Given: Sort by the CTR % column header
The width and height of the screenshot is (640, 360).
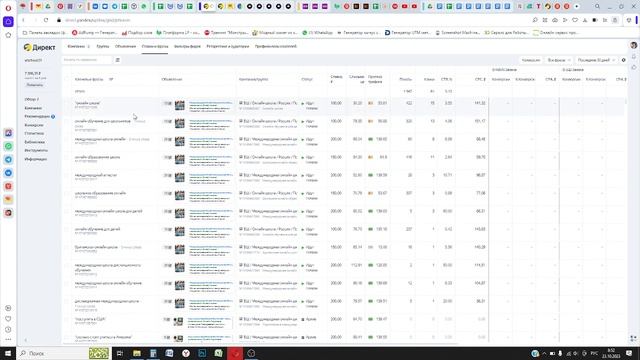Looking at the screenshot, I should point(446,79).
